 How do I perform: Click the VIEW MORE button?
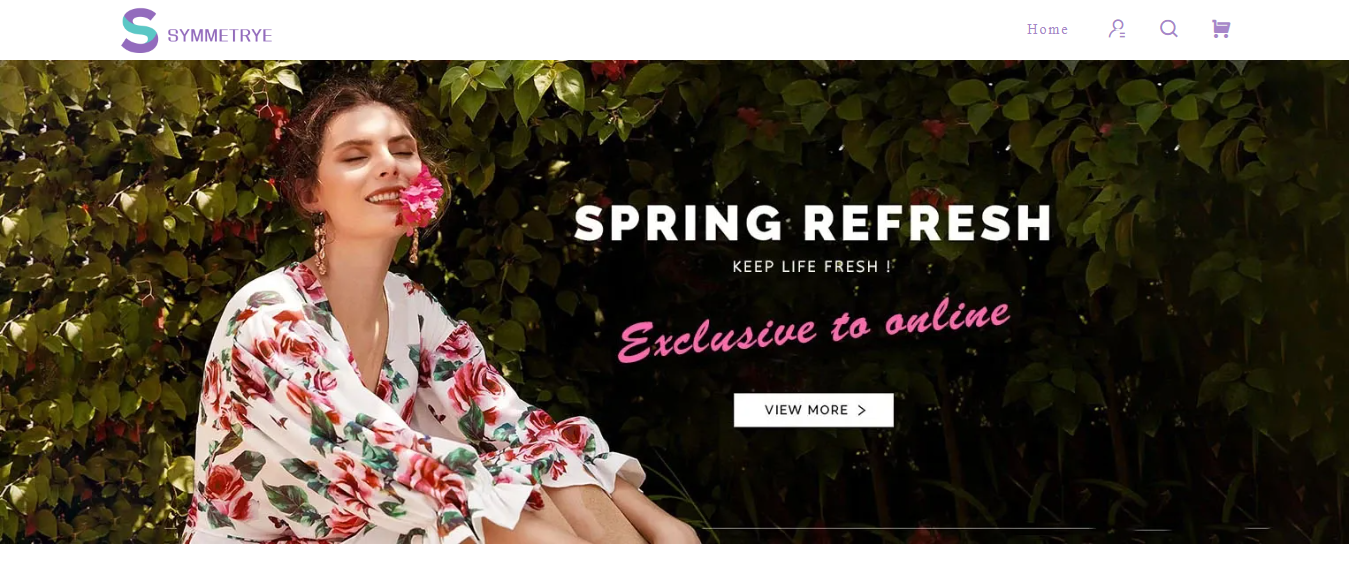point(813,410)
